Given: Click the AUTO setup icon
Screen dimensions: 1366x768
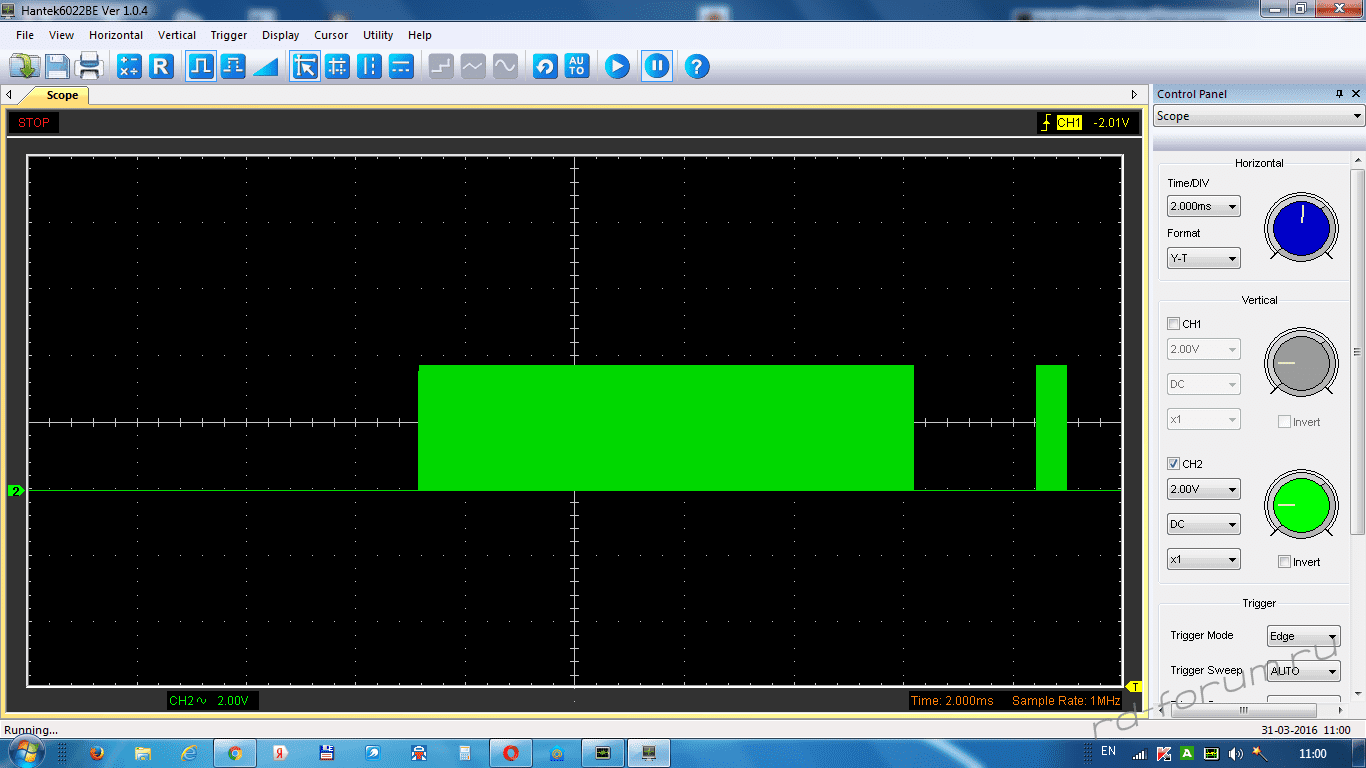Looking at the screenshot, I should [577, 67].
